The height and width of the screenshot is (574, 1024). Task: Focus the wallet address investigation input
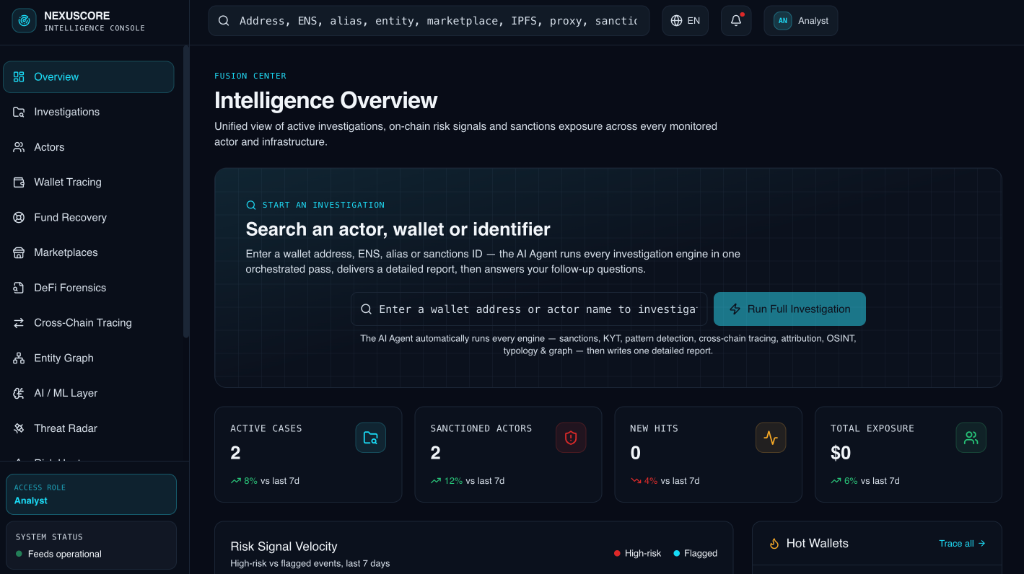click(x=529, y=310)
